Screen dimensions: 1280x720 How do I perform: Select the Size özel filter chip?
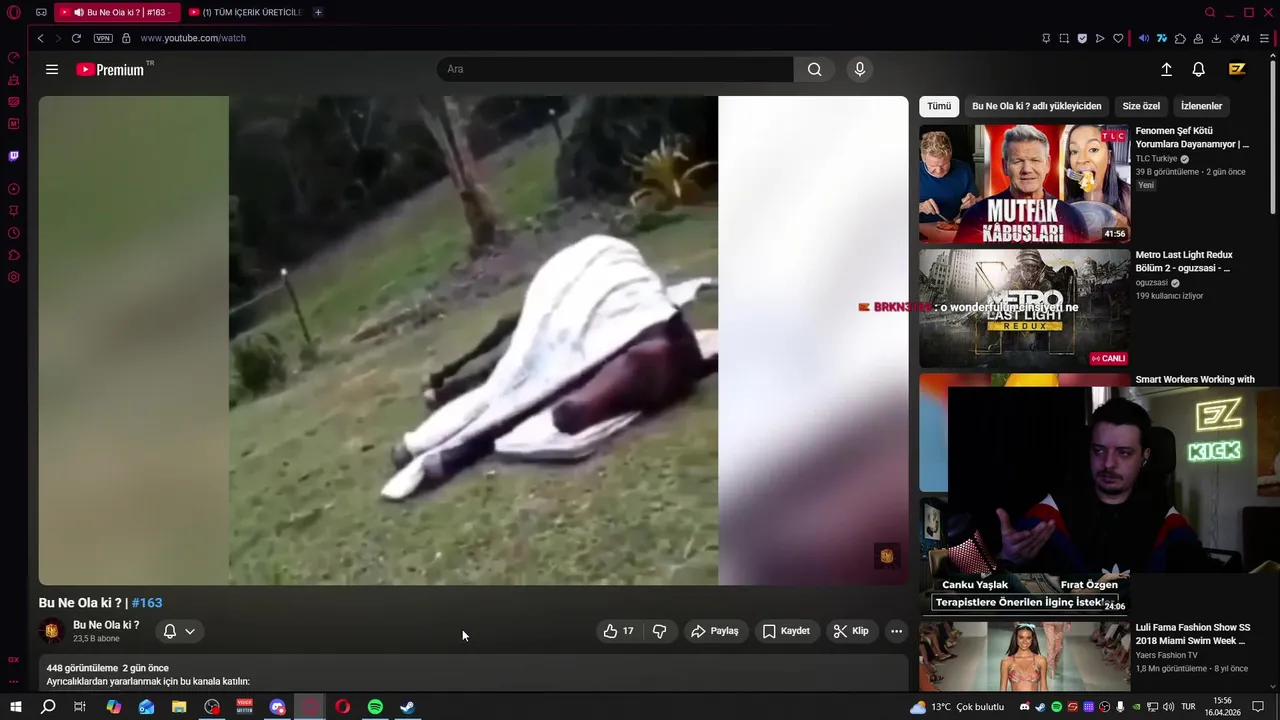point(1141,106)
